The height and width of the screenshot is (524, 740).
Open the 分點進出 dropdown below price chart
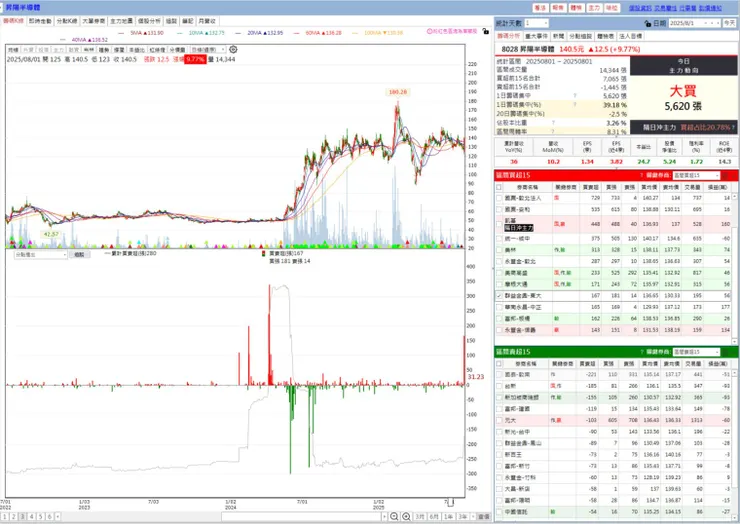coord(65,254)
